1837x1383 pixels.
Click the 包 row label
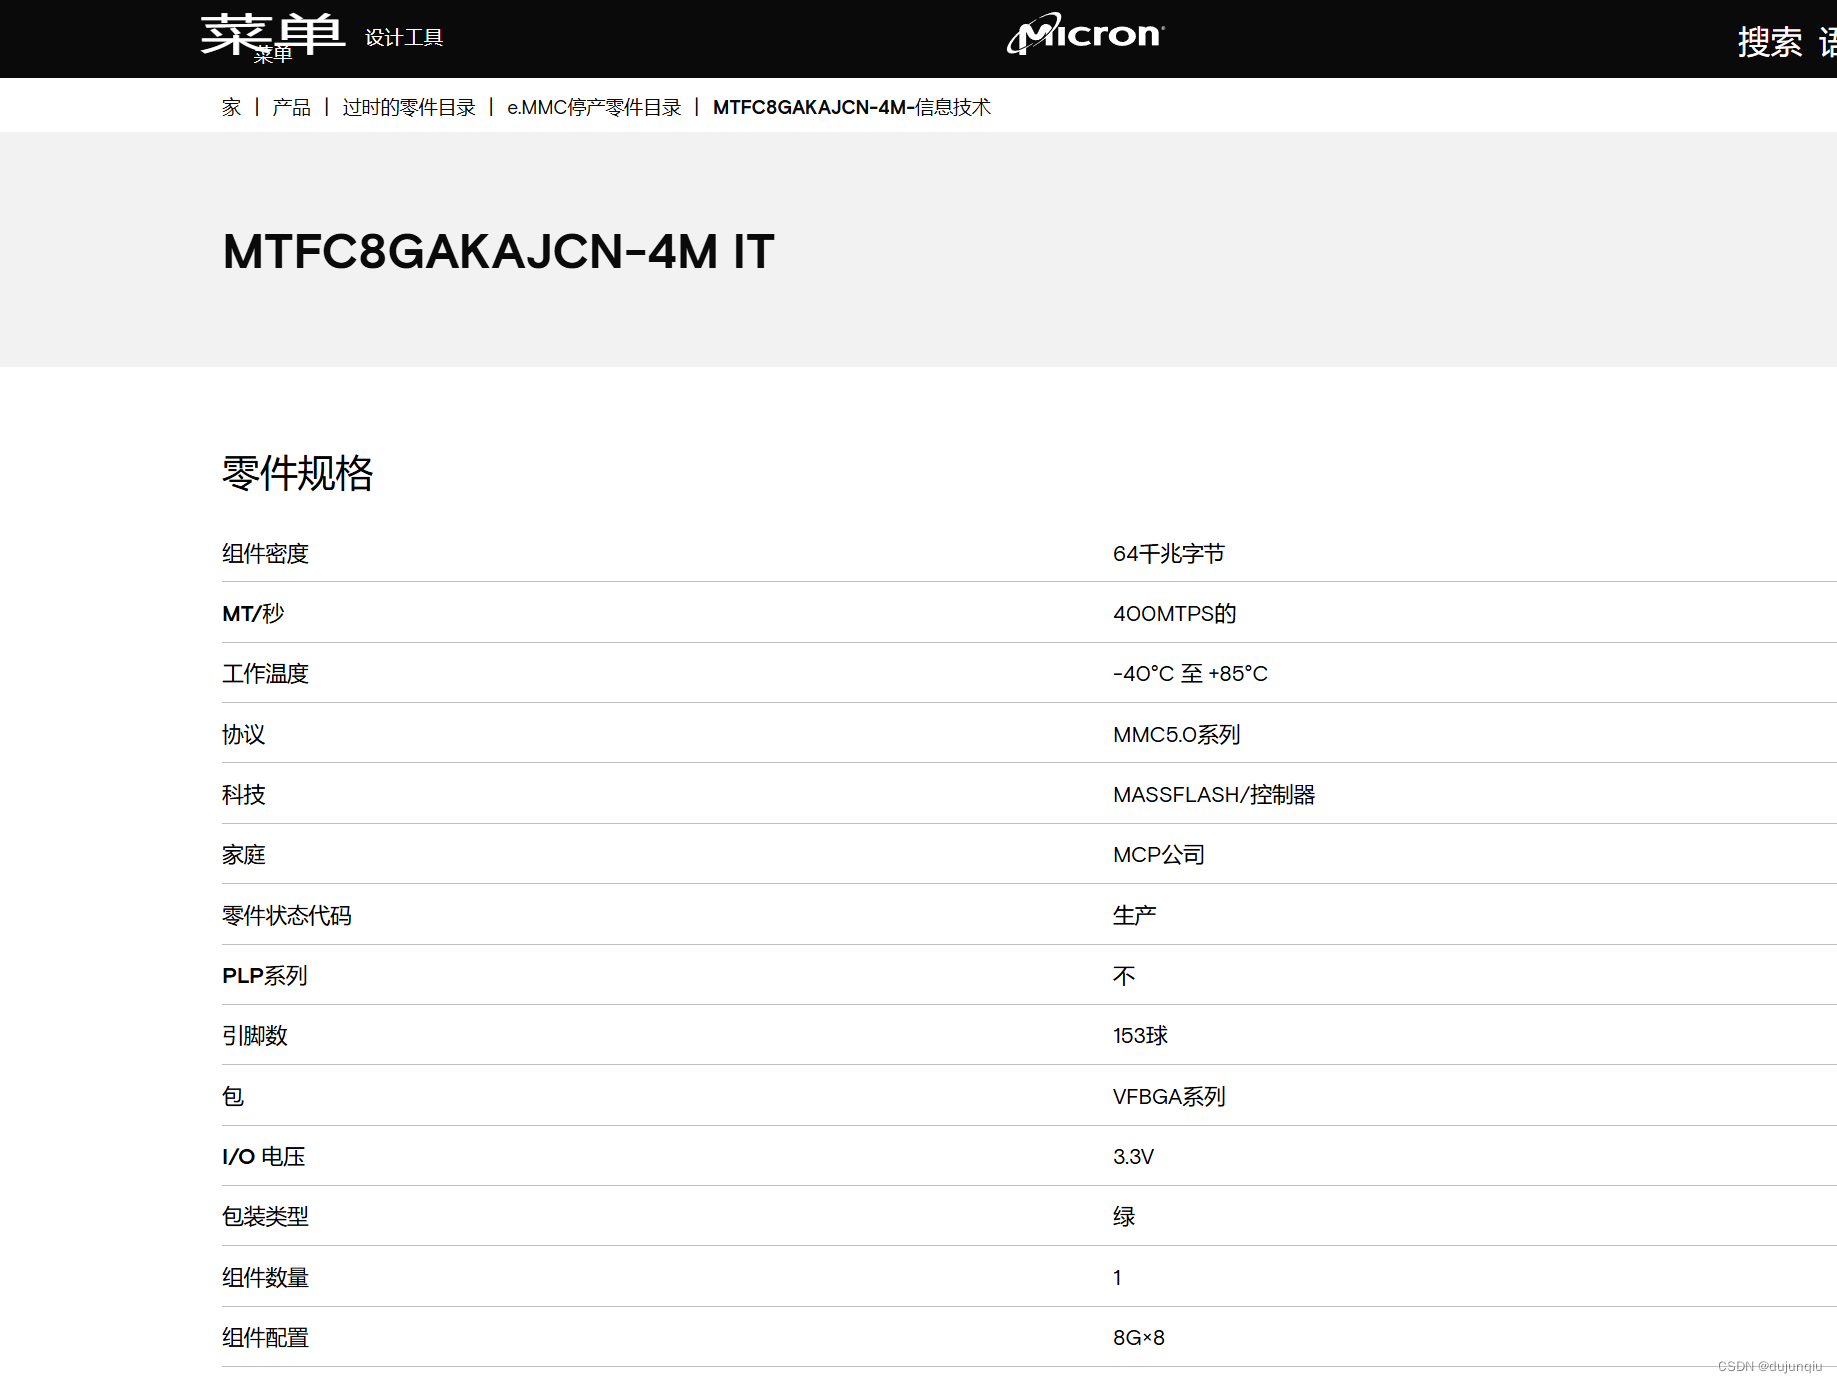[232, 1096]
